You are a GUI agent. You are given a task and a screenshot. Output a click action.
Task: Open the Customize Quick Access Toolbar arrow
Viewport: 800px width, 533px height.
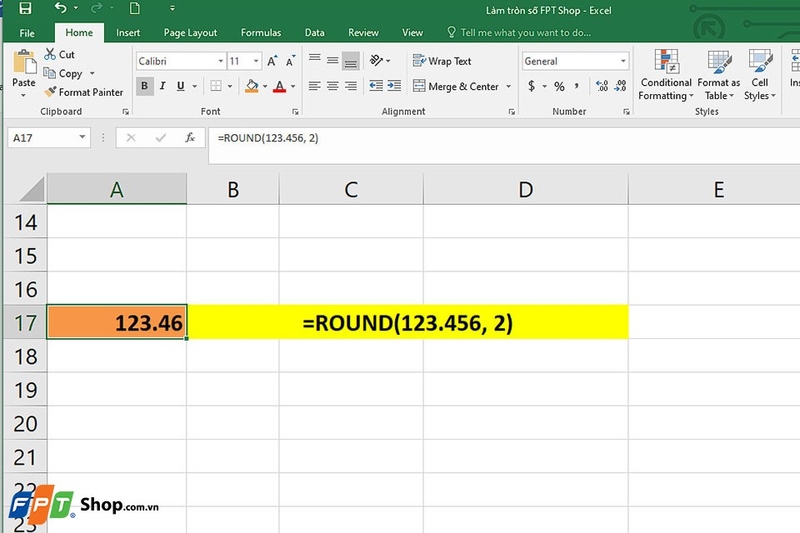point(172,8)
